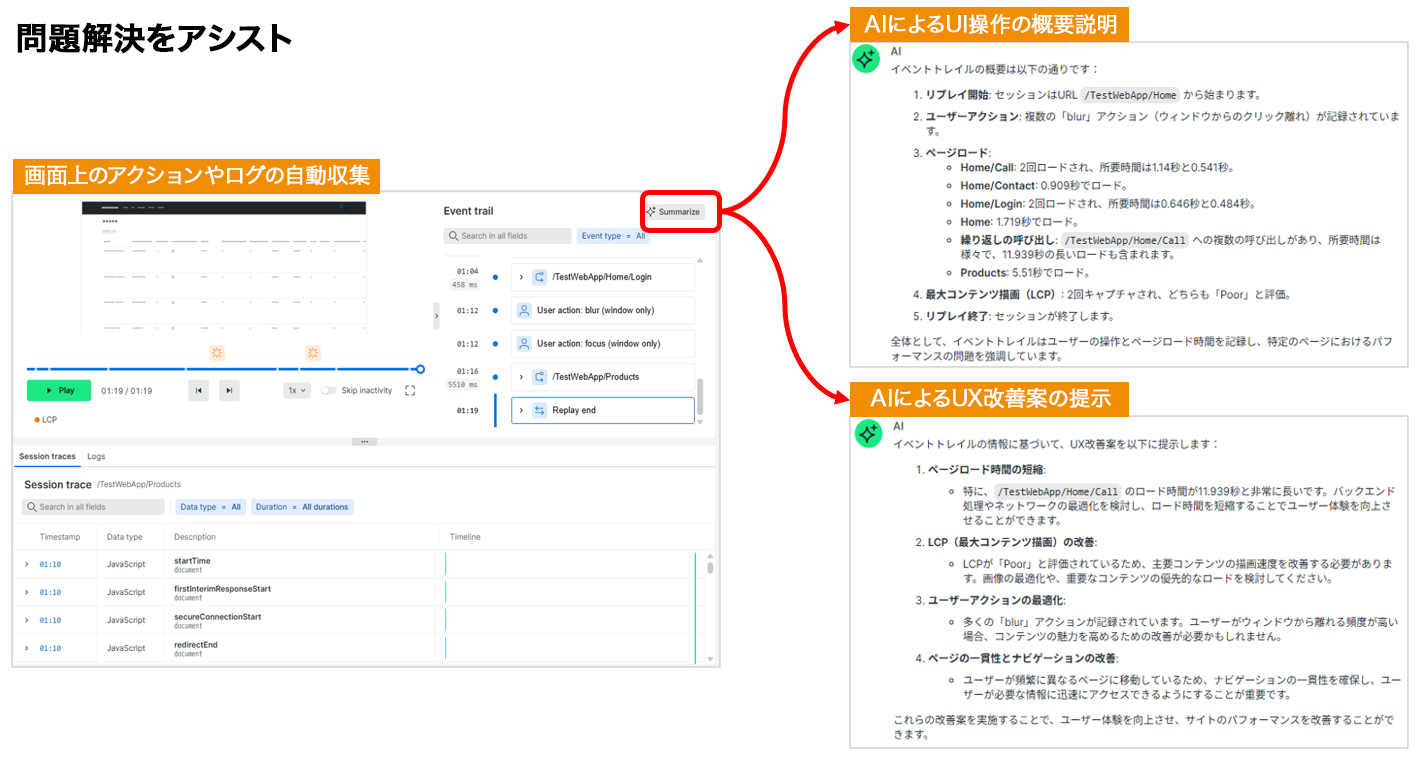Image resolution: width=1422 pixels, height=761 pixels.
Task: Click the AI sparkle avatar in UX improvement panel
Action: [867, 434]
